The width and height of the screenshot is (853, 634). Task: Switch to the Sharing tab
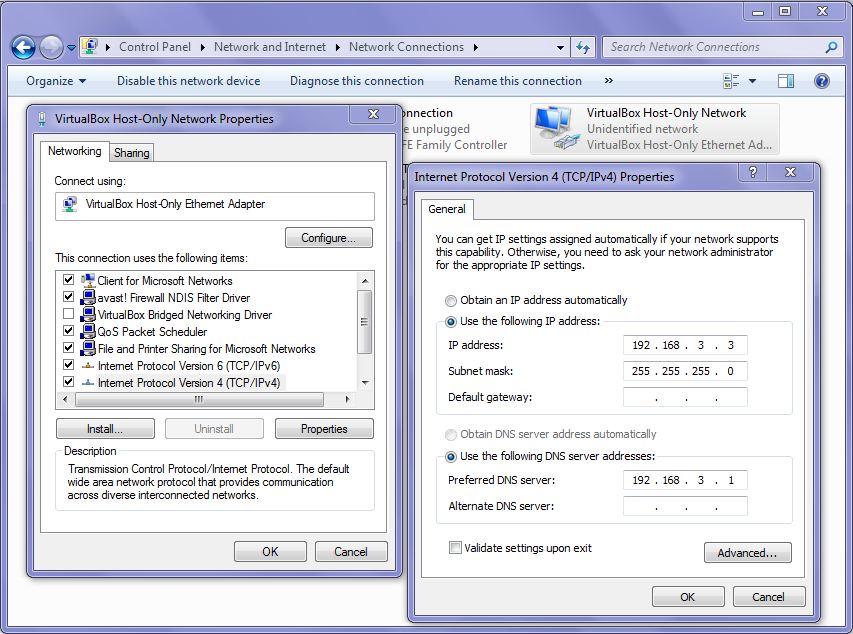coord(132,153)
